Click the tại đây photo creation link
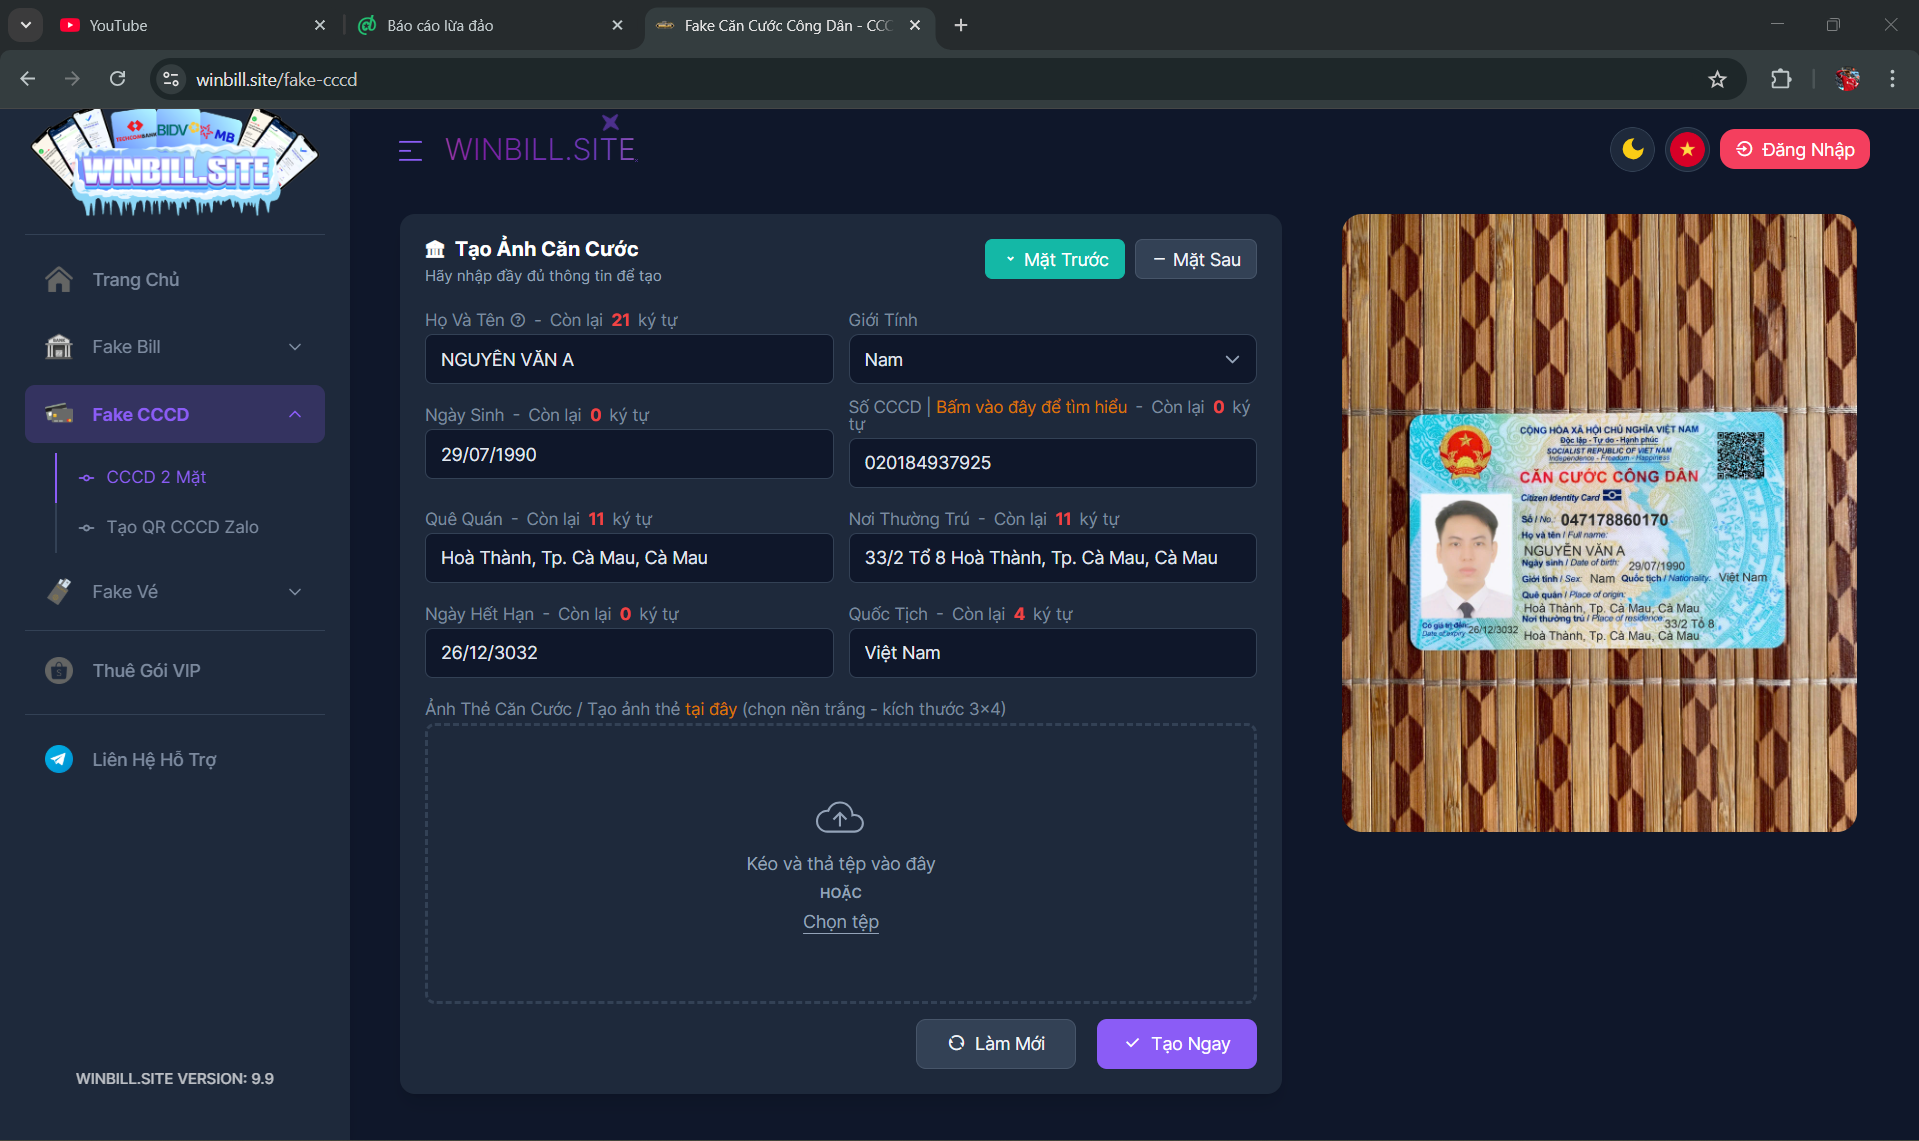The height and width of the screenshot is (1141, 1919). (711, 709)
